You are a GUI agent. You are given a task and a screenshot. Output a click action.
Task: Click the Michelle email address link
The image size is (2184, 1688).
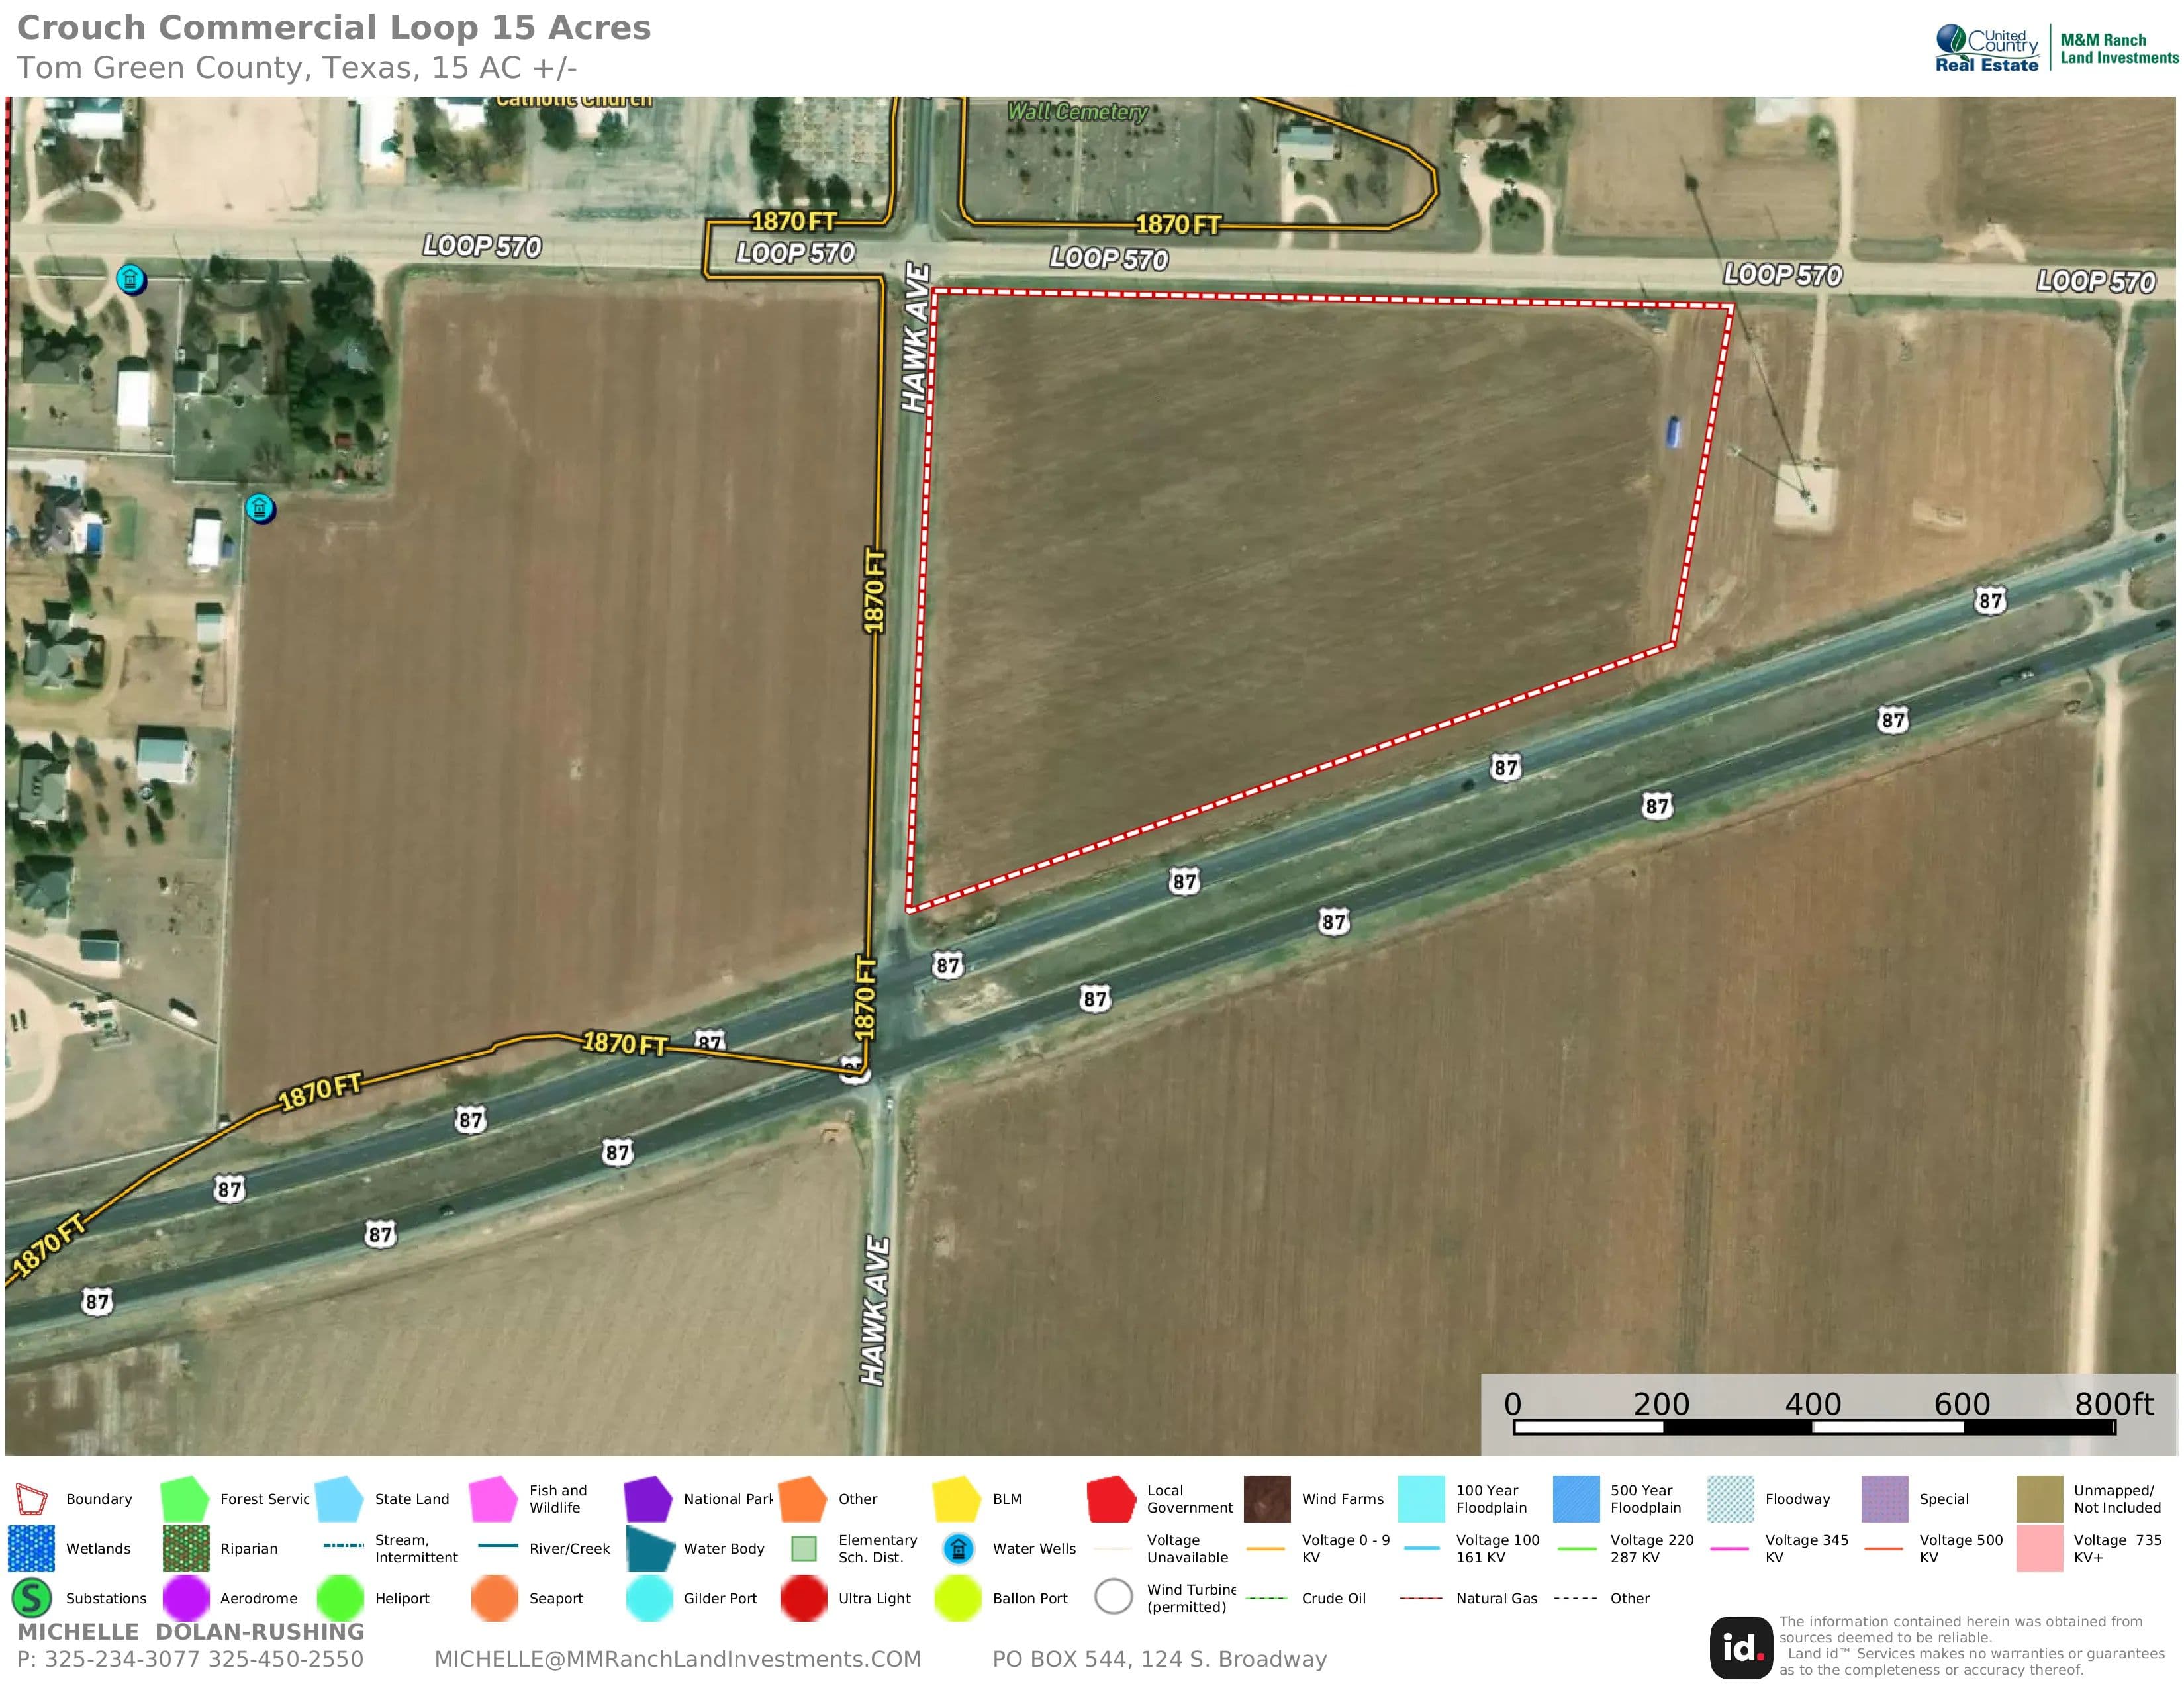[677, 1660]
